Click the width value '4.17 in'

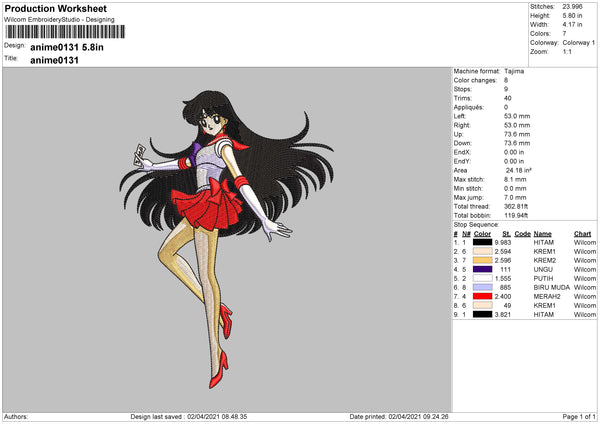[572, 24]
